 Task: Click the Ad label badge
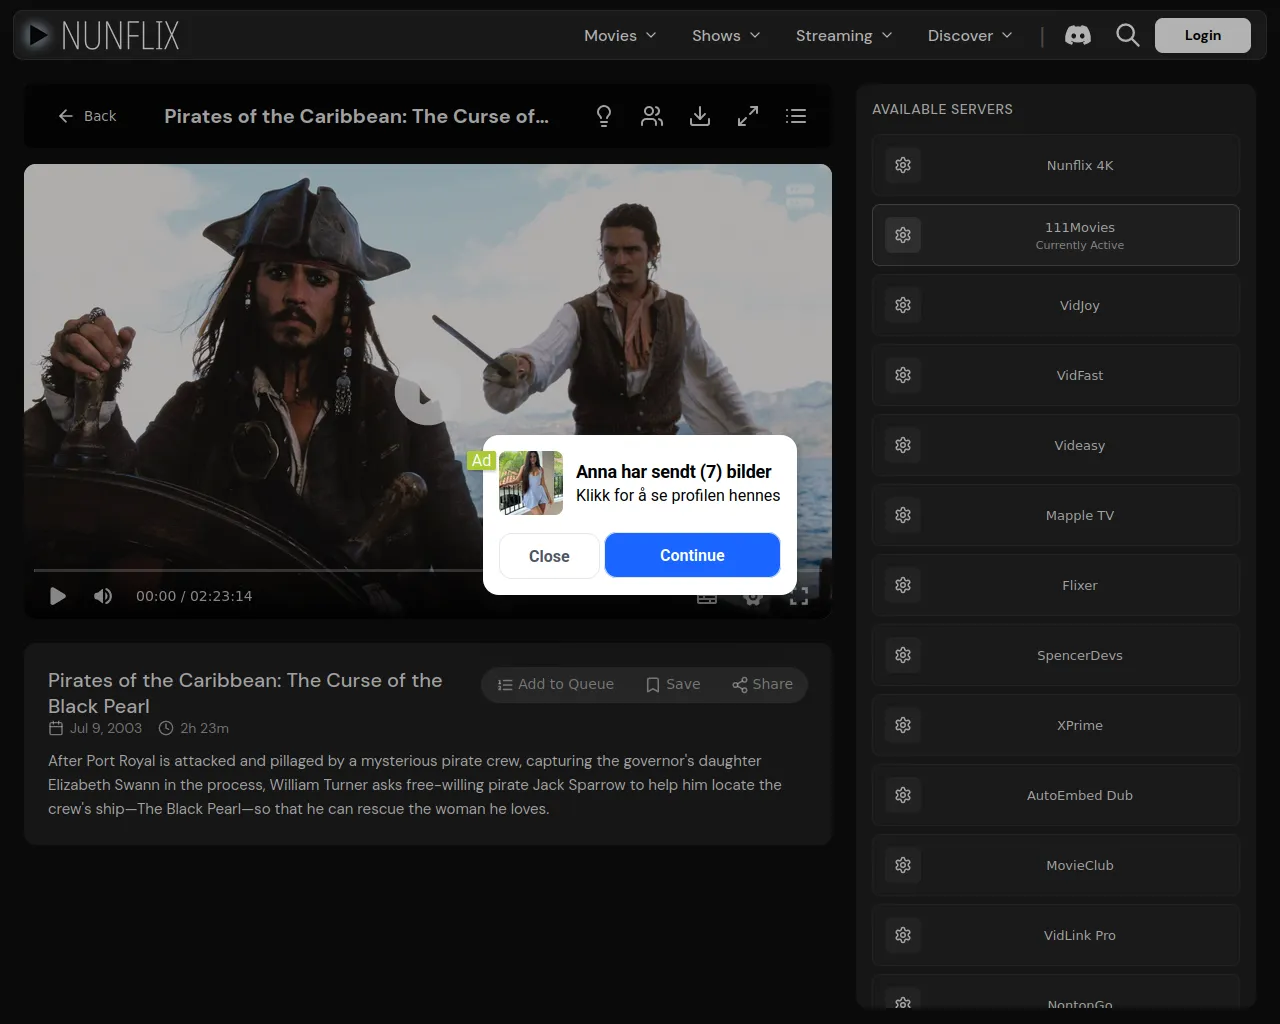coord(482,460)
